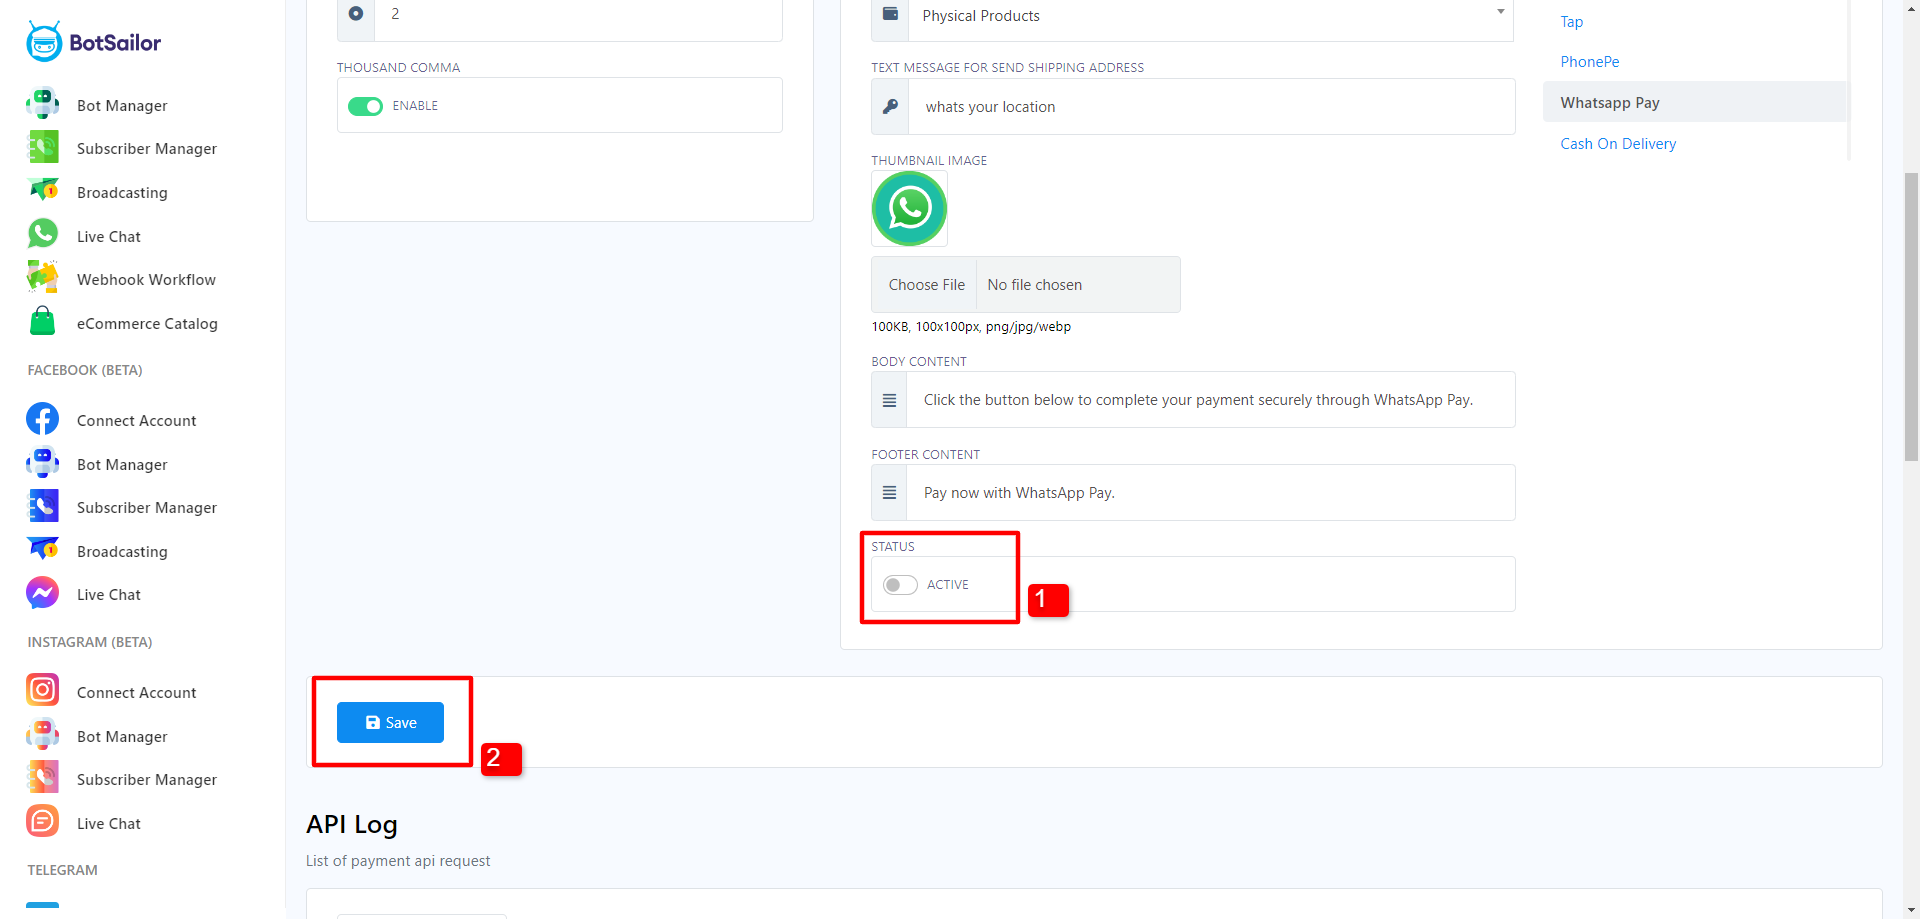Screen dimensions: 1920x919
Task: Open WhatsApp Bot Manager sidebar icon
Action: point(43,105)
